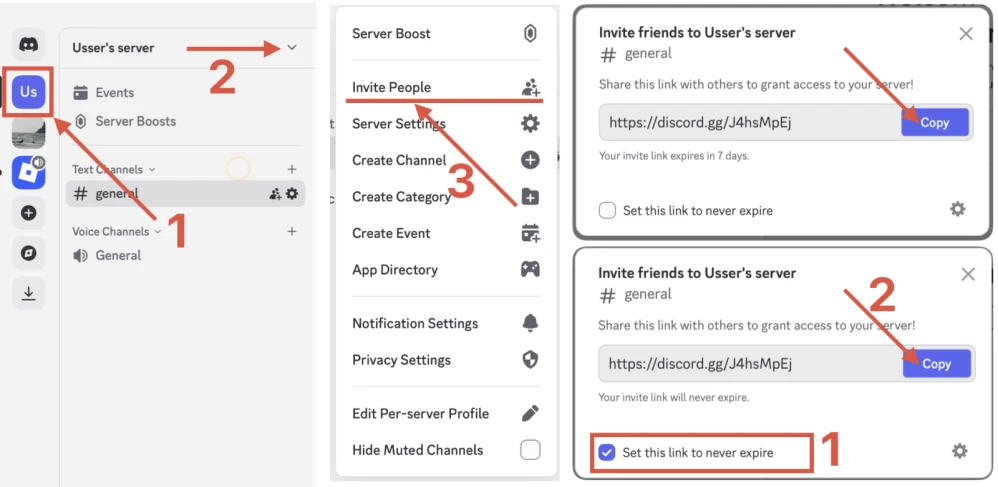Open the Explore servers compass icon
The height and width of the screenshot is (487, 998).
click(28, 253)
